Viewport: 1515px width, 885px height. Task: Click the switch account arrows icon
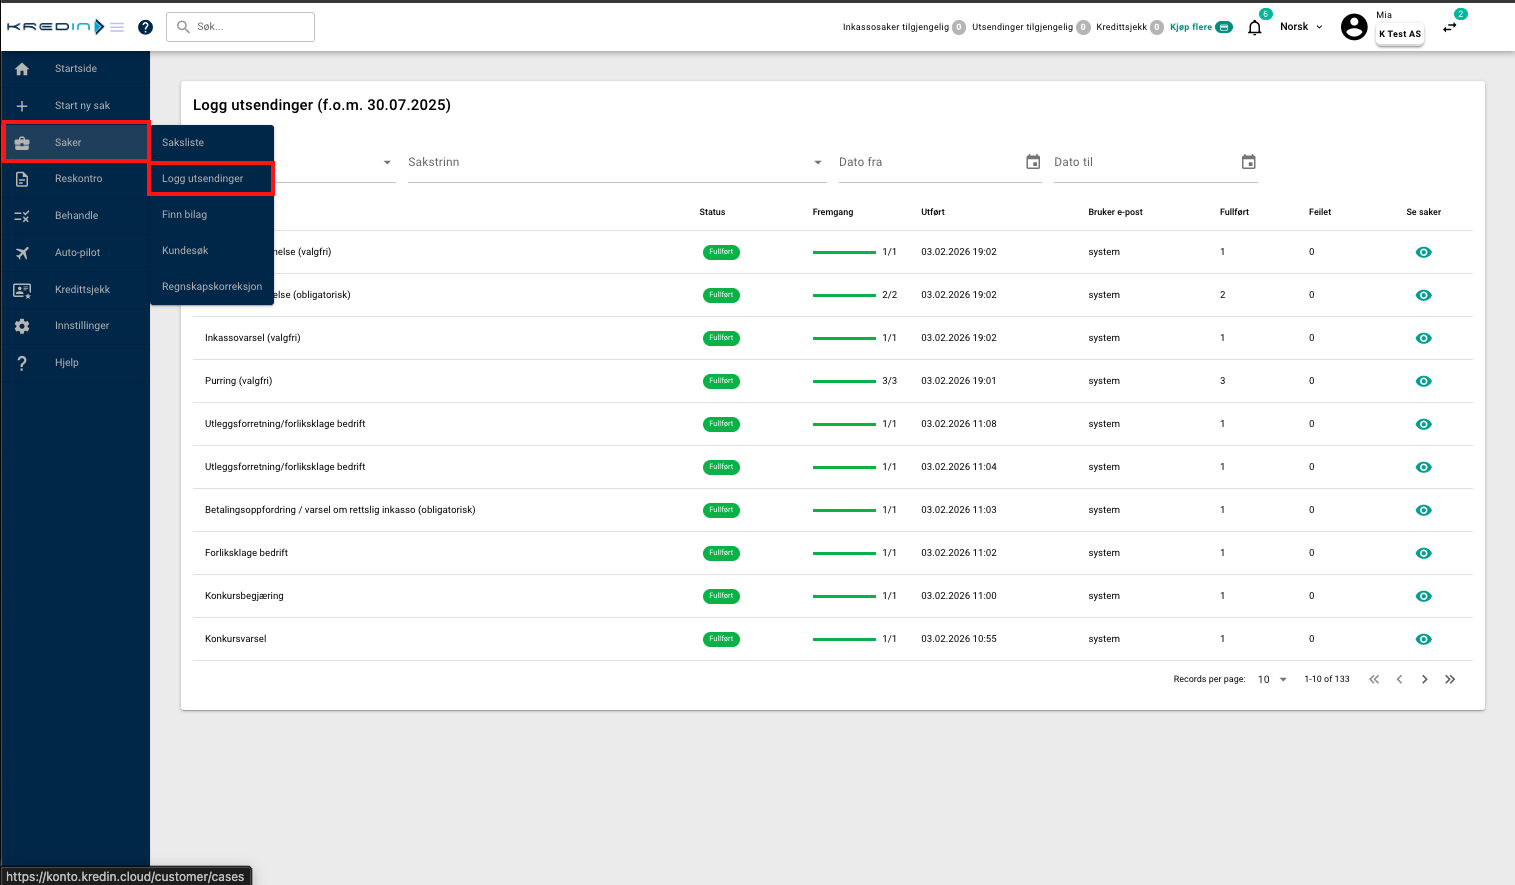pyautogui.click(x=1449, y=28)
